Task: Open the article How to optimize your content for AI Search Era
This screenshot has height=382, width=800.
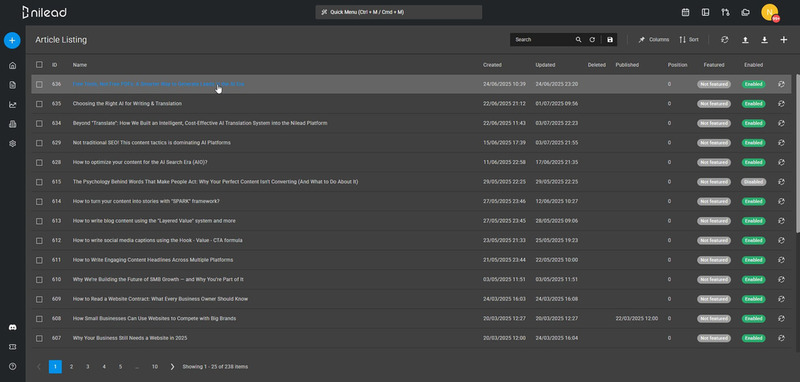Action: pos(140,162)
